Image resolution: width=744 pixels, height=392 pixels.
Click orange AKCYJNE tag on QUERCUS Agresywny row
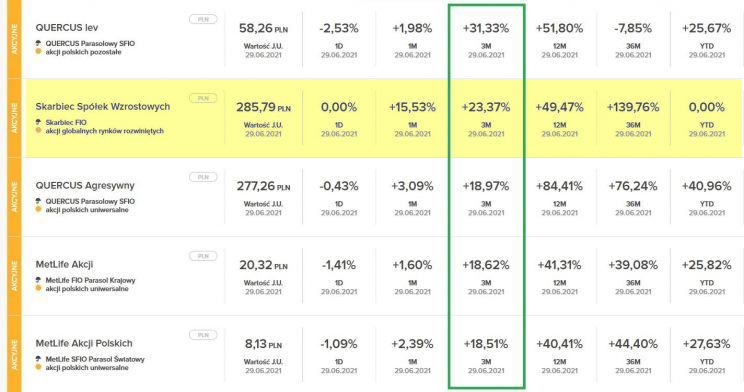[14, 197]
